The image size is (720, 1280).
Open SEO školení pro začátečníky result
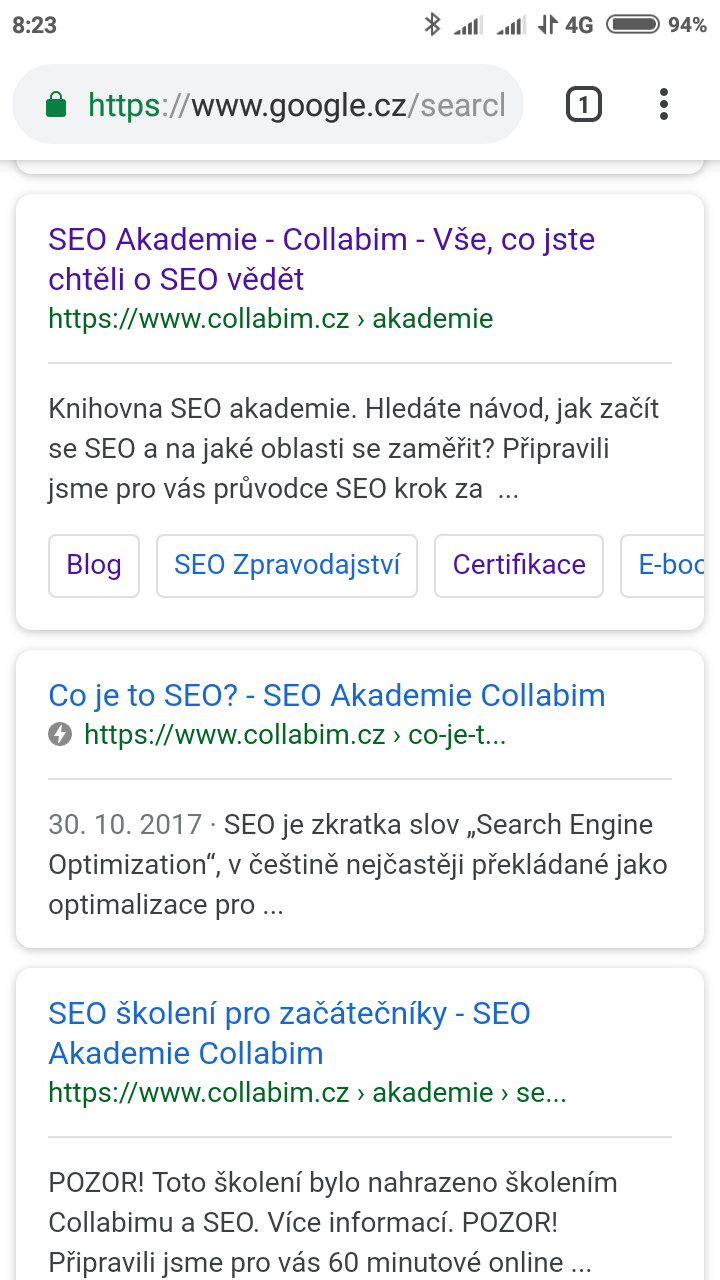[289, 1033]
